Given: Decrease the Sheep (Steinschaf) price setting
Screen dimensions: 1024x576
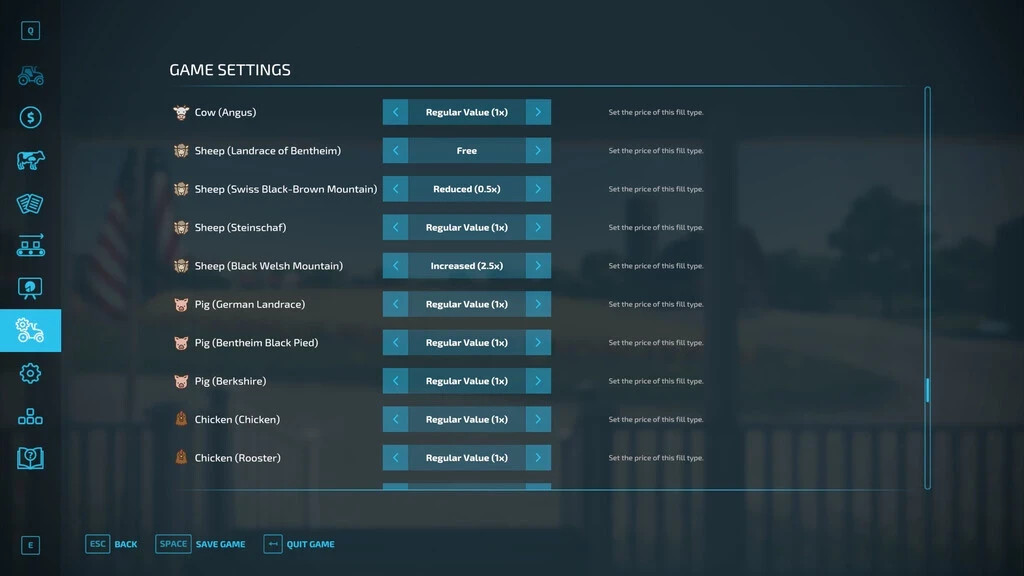Looking at the screenshot, I should coord(393,227).
